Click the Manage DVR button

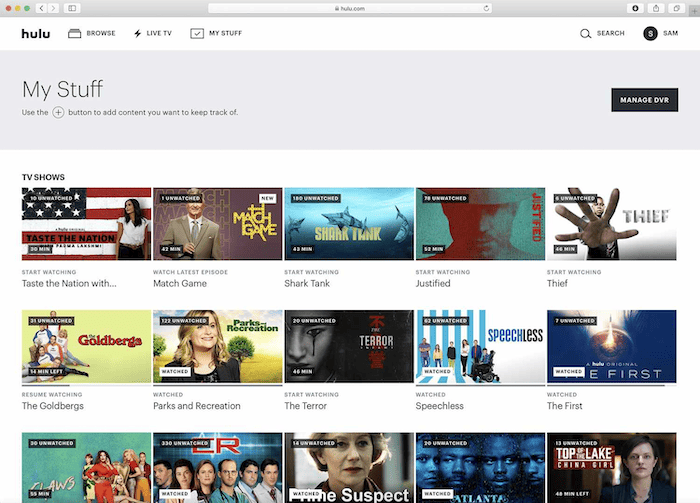pyautogui.click(x=645, y=100)
